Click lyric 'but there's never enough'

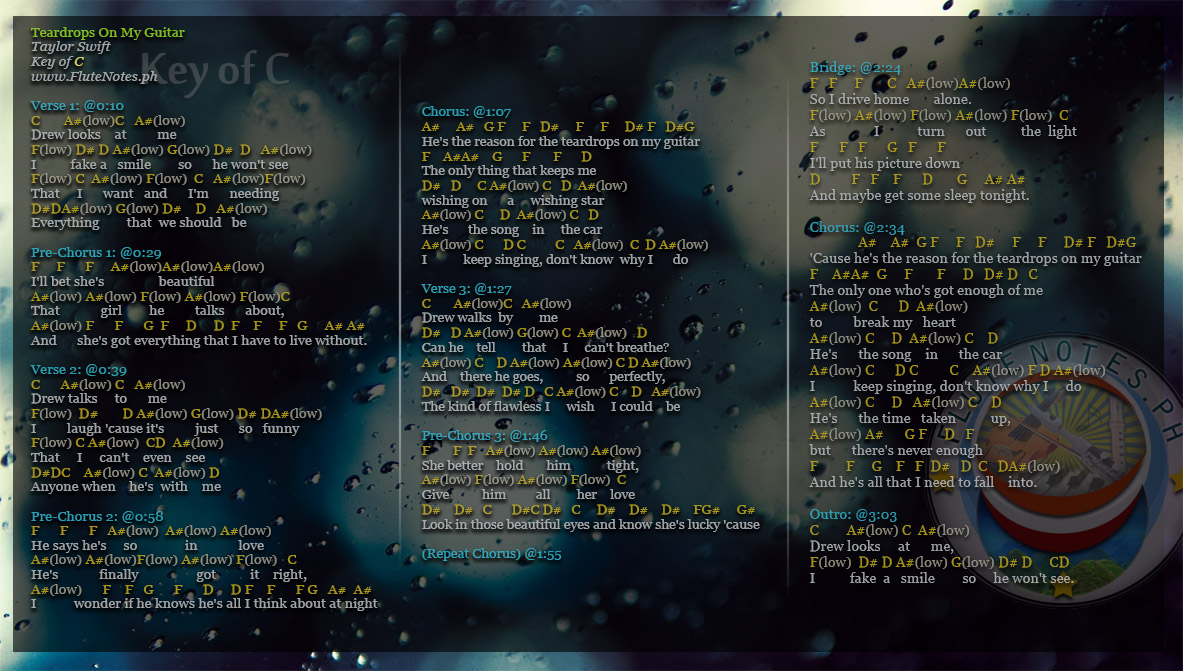(896, 451)
